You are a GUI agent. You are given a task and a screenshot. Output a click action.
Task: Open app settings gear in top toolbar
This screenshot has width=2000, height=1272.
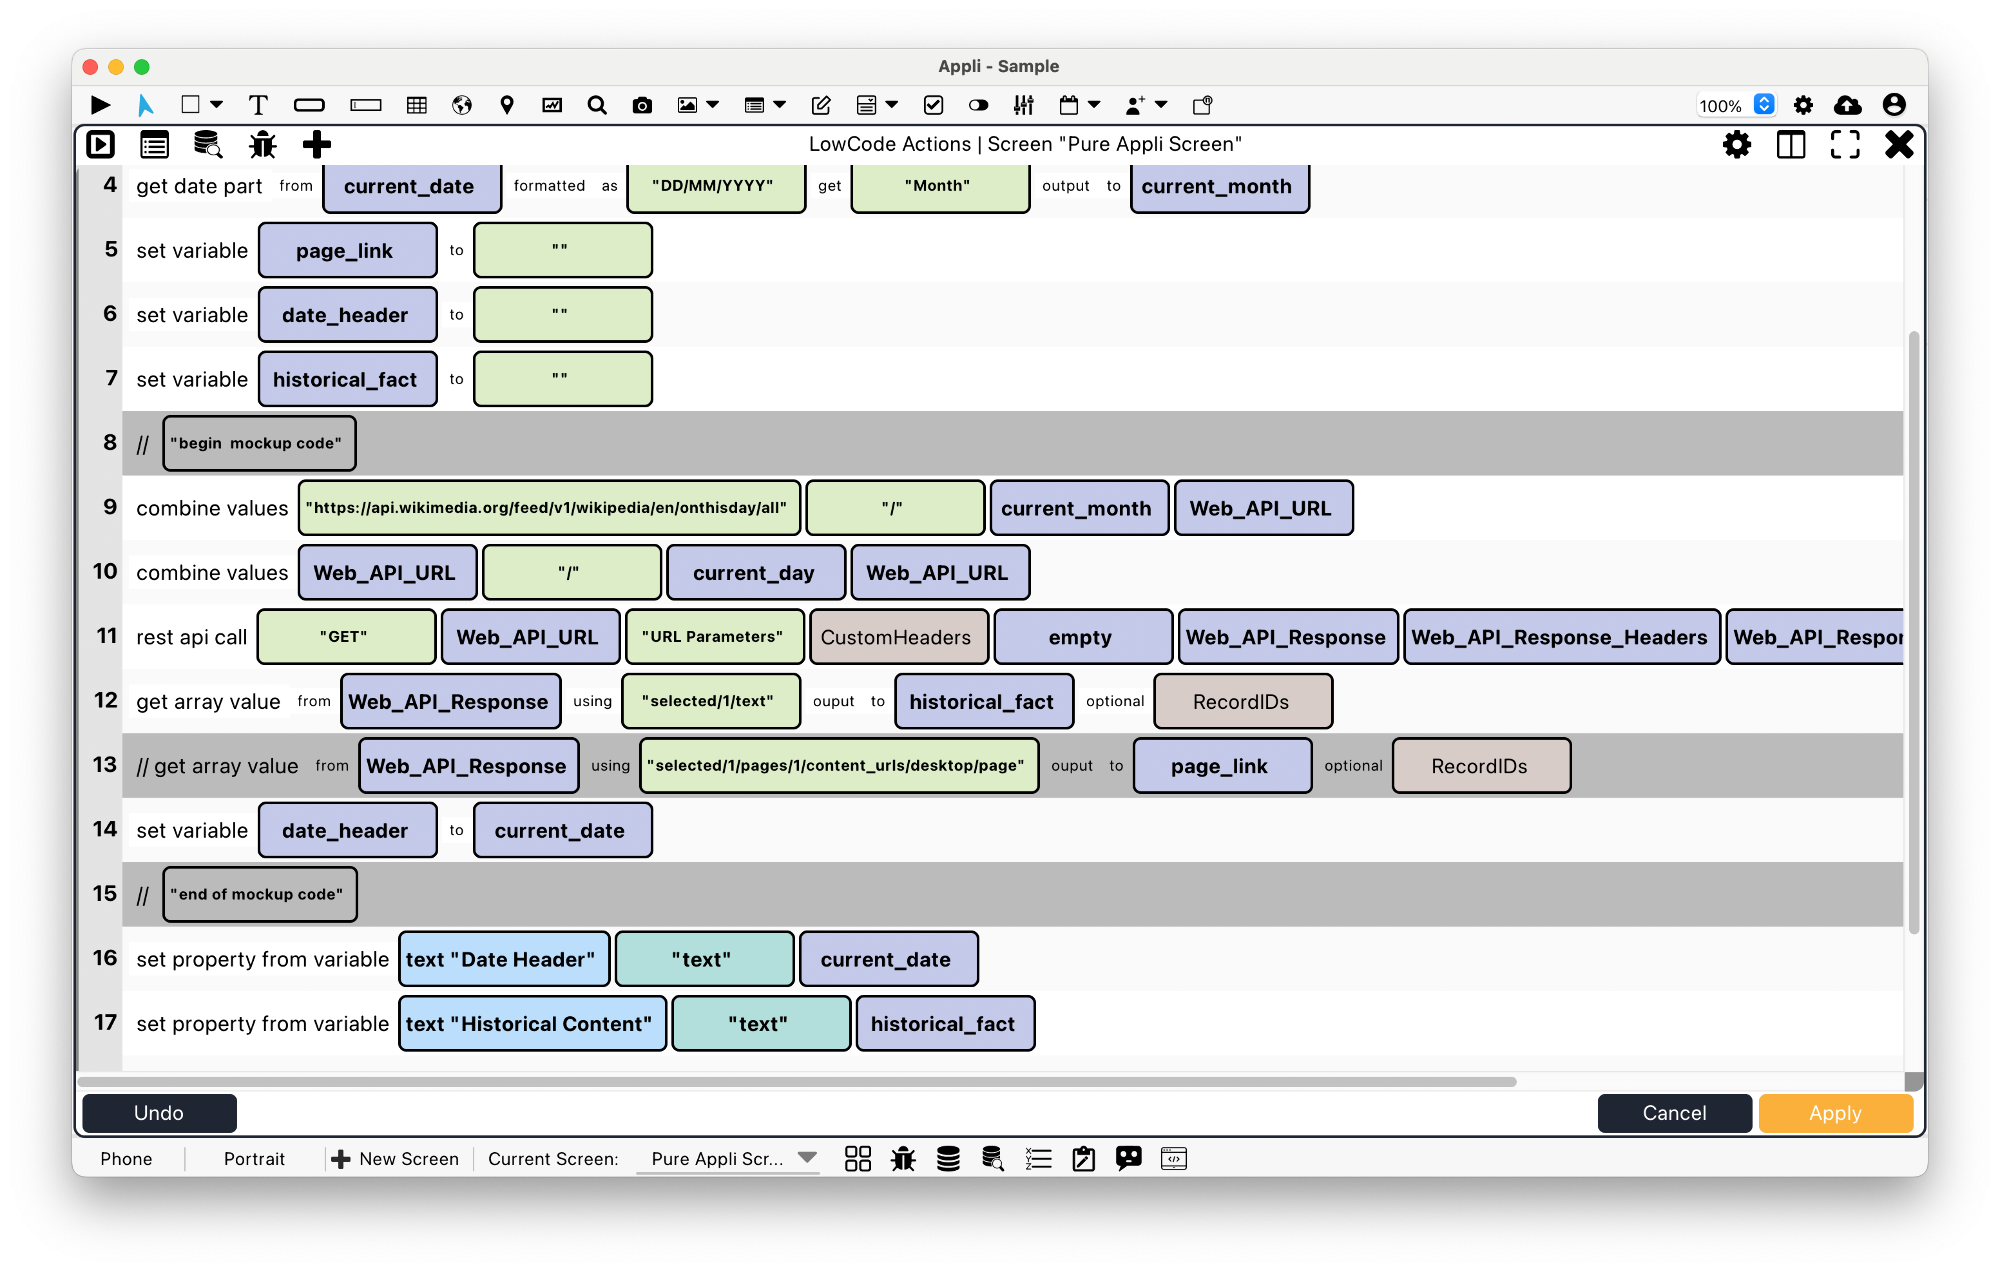click(1804, 105)
